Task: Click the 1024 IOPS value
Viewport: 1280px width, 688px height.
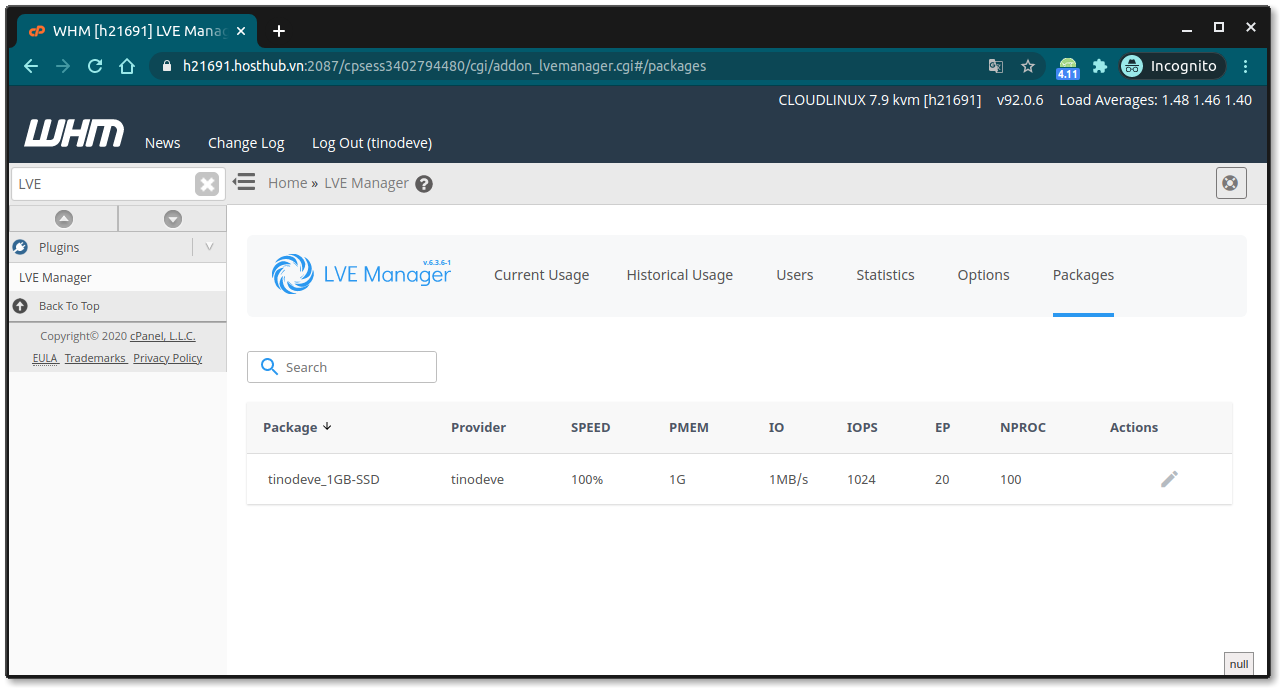Action: pyautogui.click(x=861, y=479)
